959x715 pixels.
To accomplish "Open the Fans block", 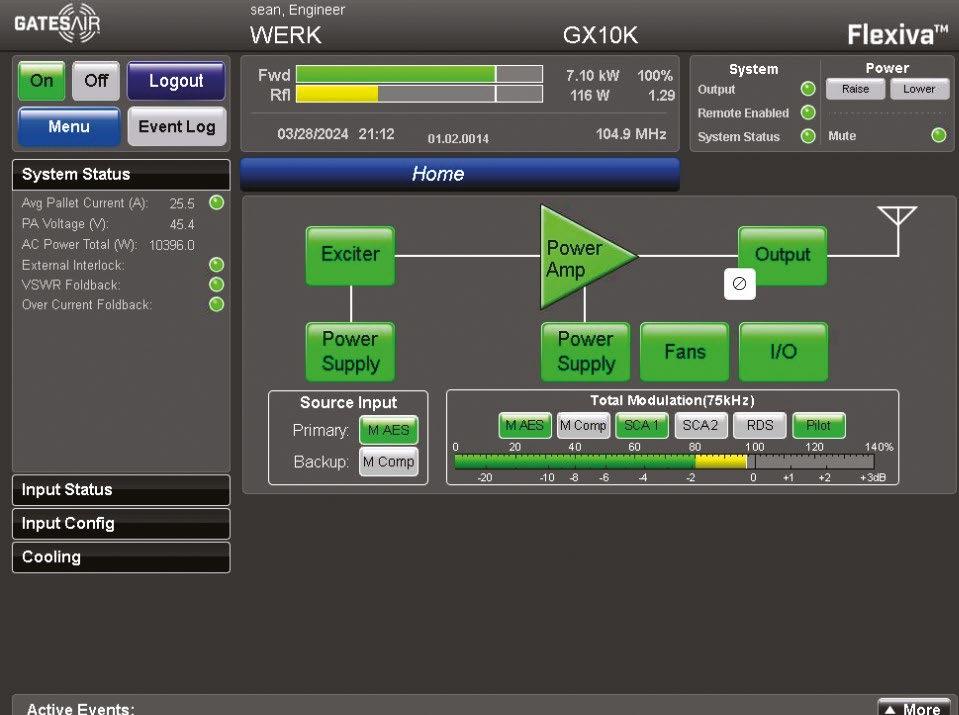I will coord(685,352).
